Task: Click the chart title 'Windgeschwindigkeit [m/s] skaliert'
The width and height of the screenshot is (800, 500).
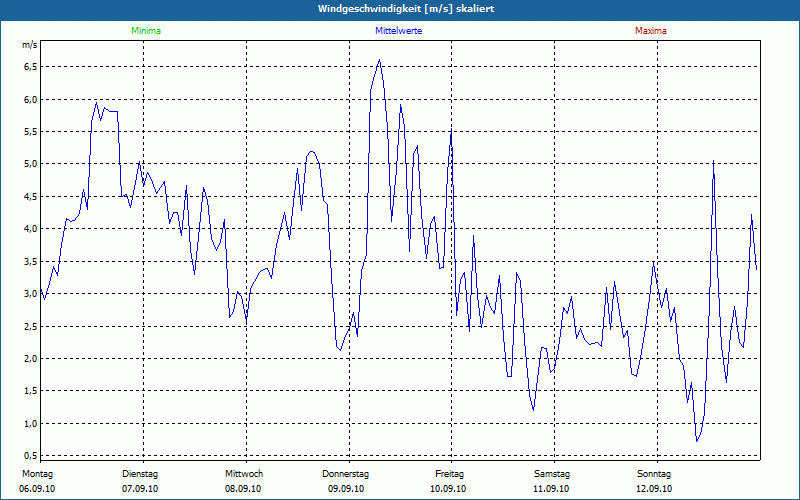Action: click(x=406, y=9)
